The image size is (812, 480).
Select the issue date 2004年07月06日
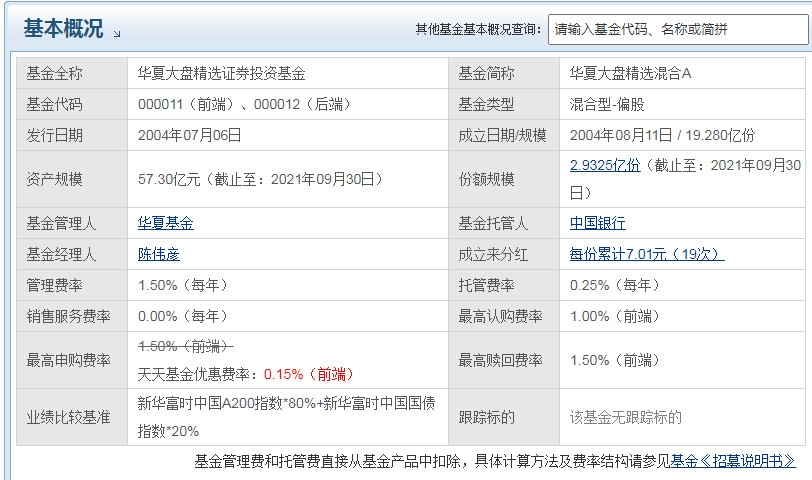tap(190, 136)
